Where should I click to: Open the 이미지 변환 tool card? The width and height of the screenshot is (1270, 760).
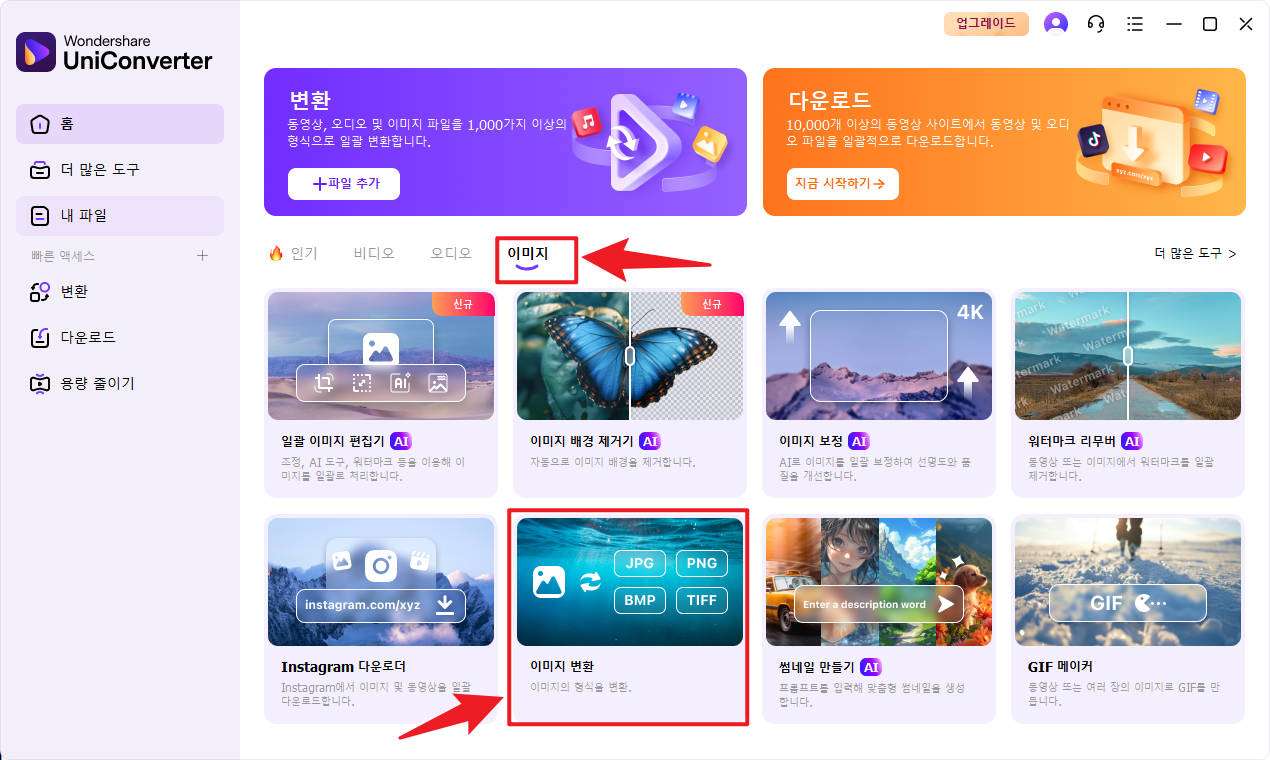(630, 619)
